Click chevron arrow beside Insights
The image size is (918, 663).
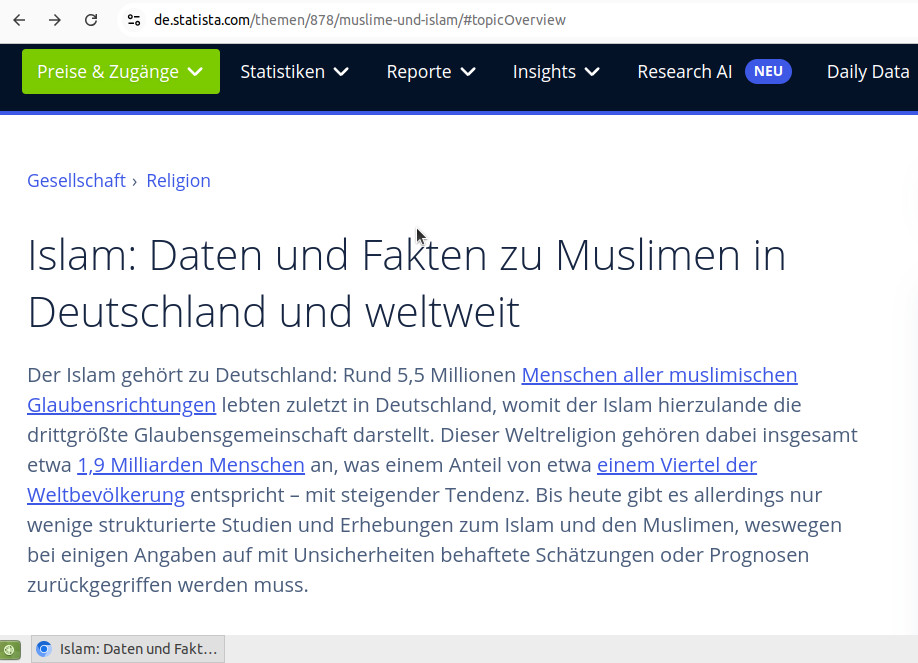click(592, 71)
